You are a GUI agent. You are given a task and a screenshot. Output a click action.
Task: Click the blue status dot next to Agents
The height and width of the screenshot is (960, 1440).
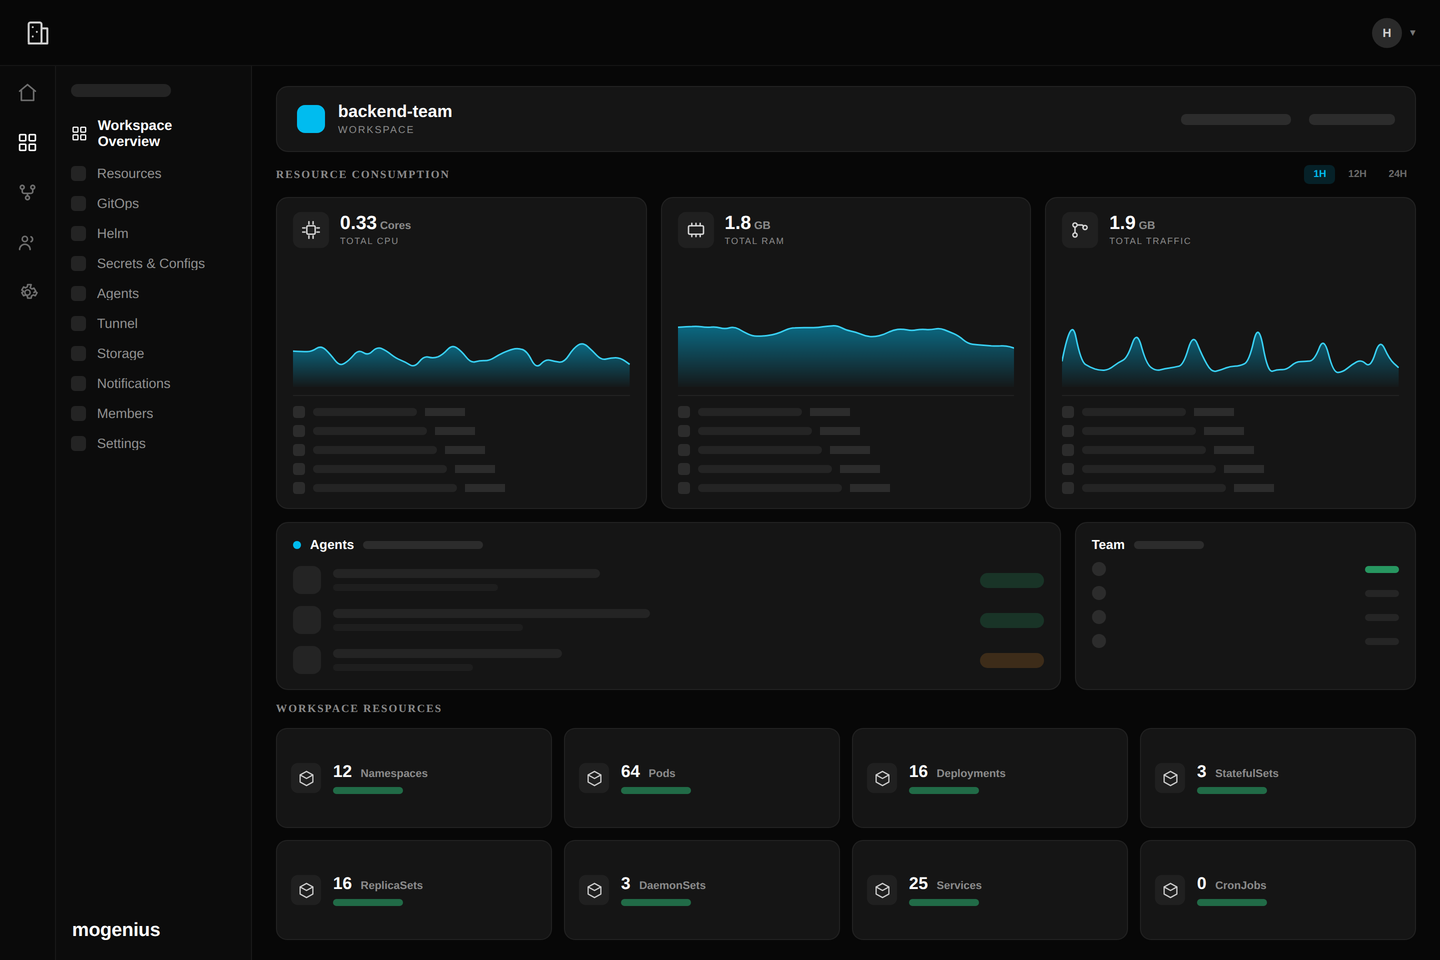pyautogui.click(x=297, y=545)
